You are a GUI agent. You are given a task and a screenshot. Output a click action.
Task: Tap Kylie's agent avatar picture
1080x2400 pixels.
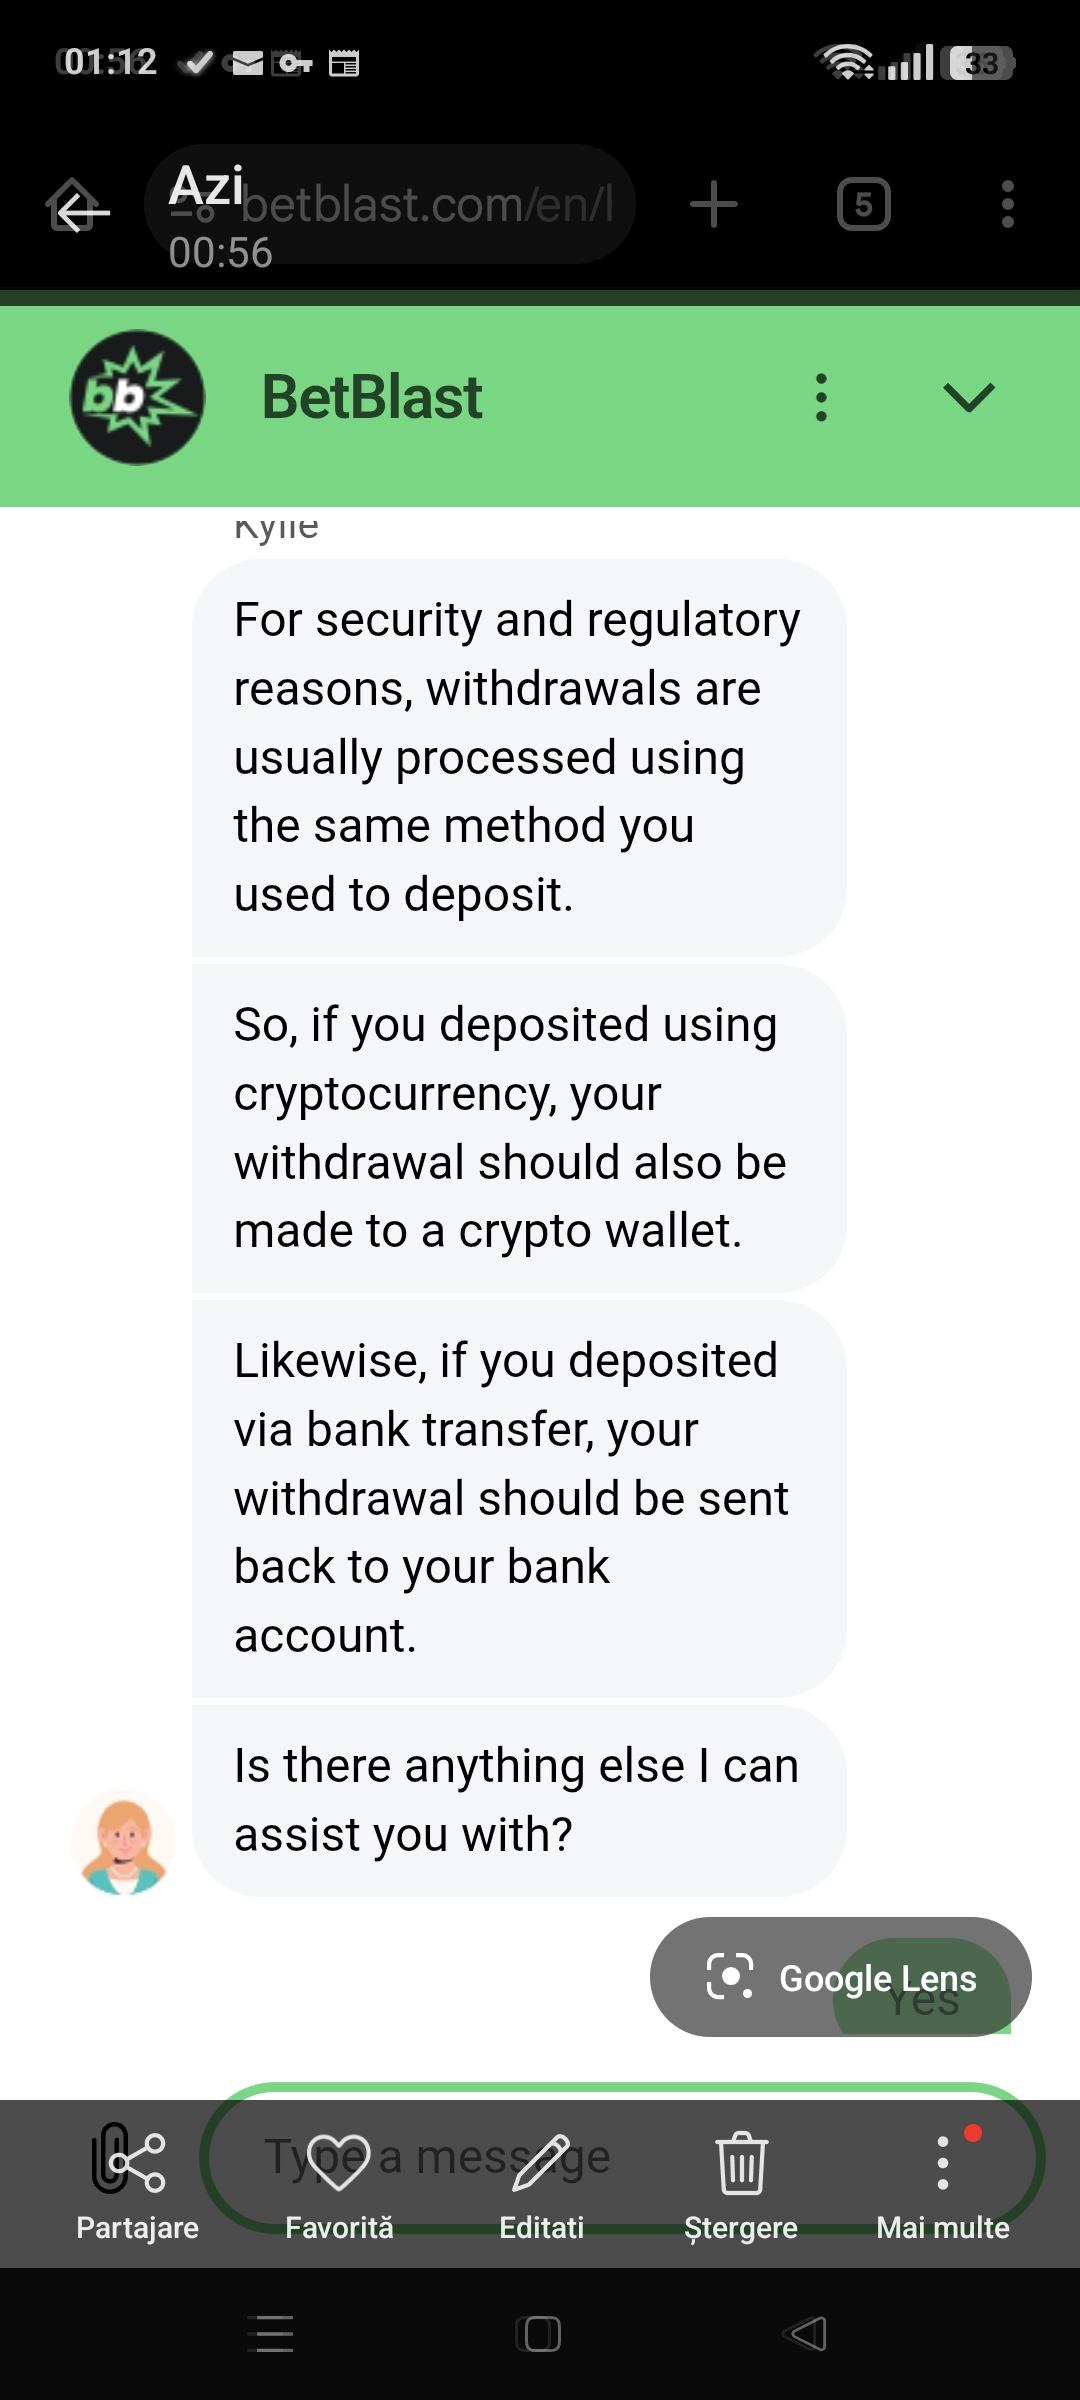123,1842
